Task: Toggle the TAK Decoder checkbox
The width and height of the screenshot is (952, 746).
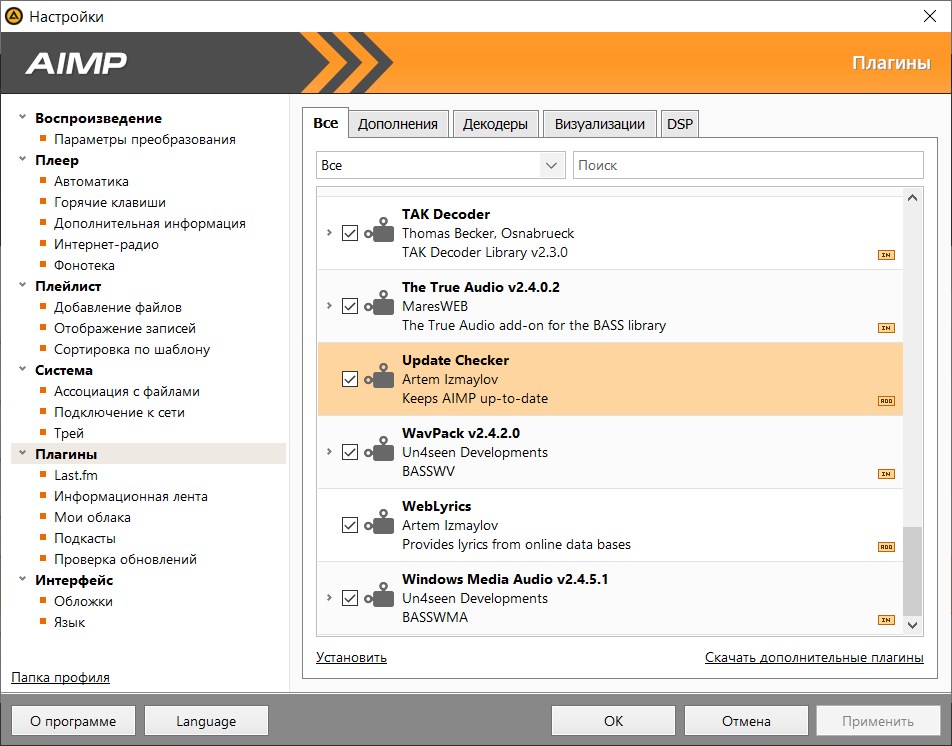Action: pyautogui.click(x=350, y=233)
